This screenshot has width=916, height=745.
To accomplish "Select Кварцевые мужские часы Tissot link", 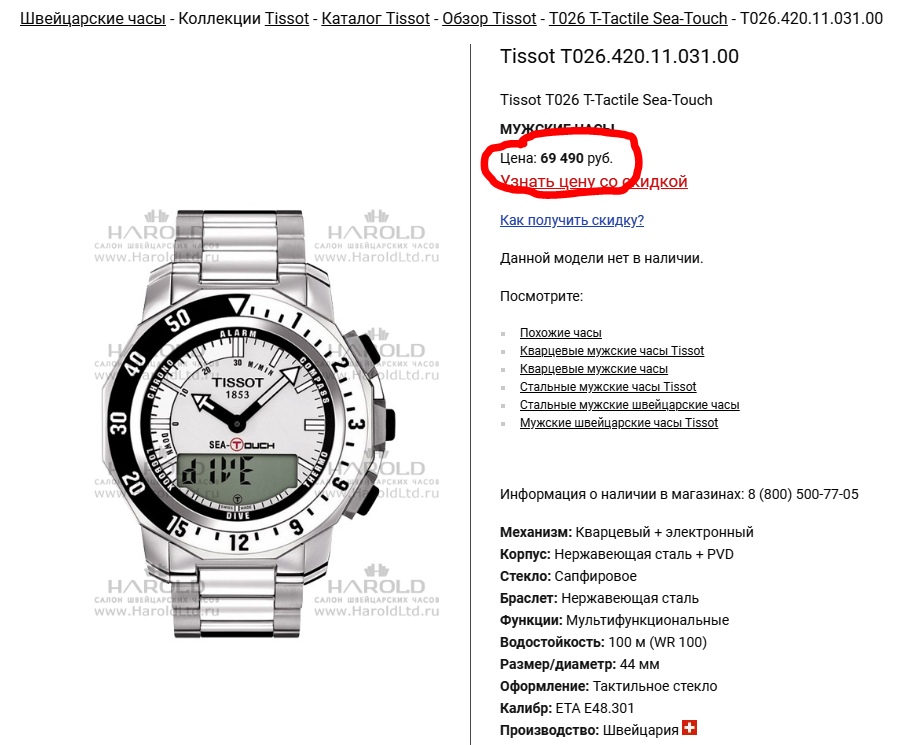I will 612,351.
